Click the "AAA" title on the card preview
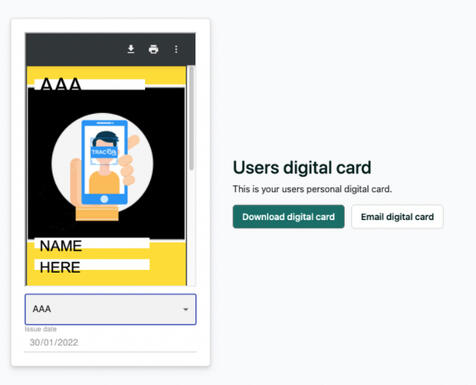This screenshot has width=476, height=385. pyautogui.click(x=61, y=84)
